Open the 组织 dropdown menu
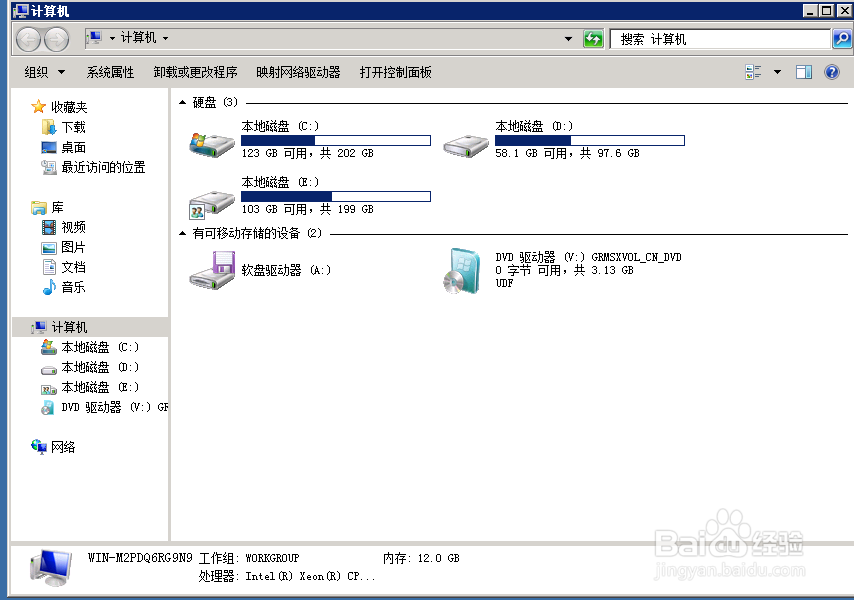This screenshot has height=600, width=854. click(44, 72)
